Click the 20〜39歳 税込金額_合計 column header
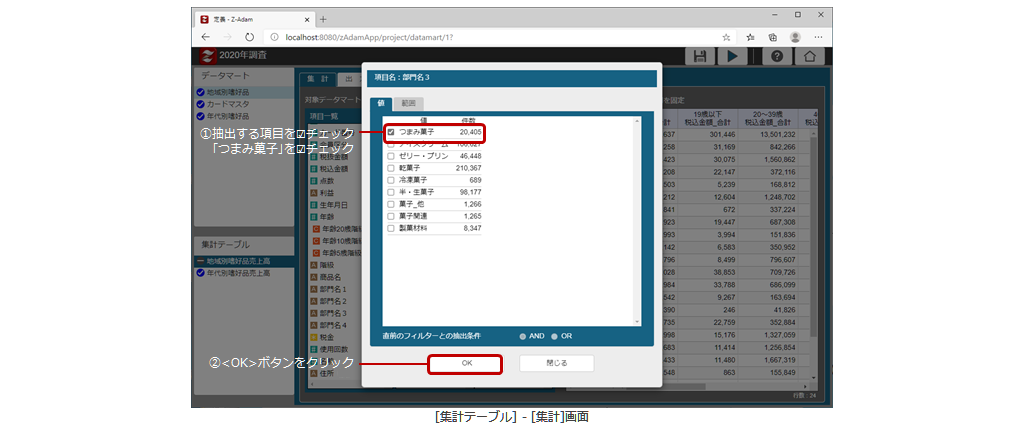This screenshot has width=1024, height=440. (767, 118)
